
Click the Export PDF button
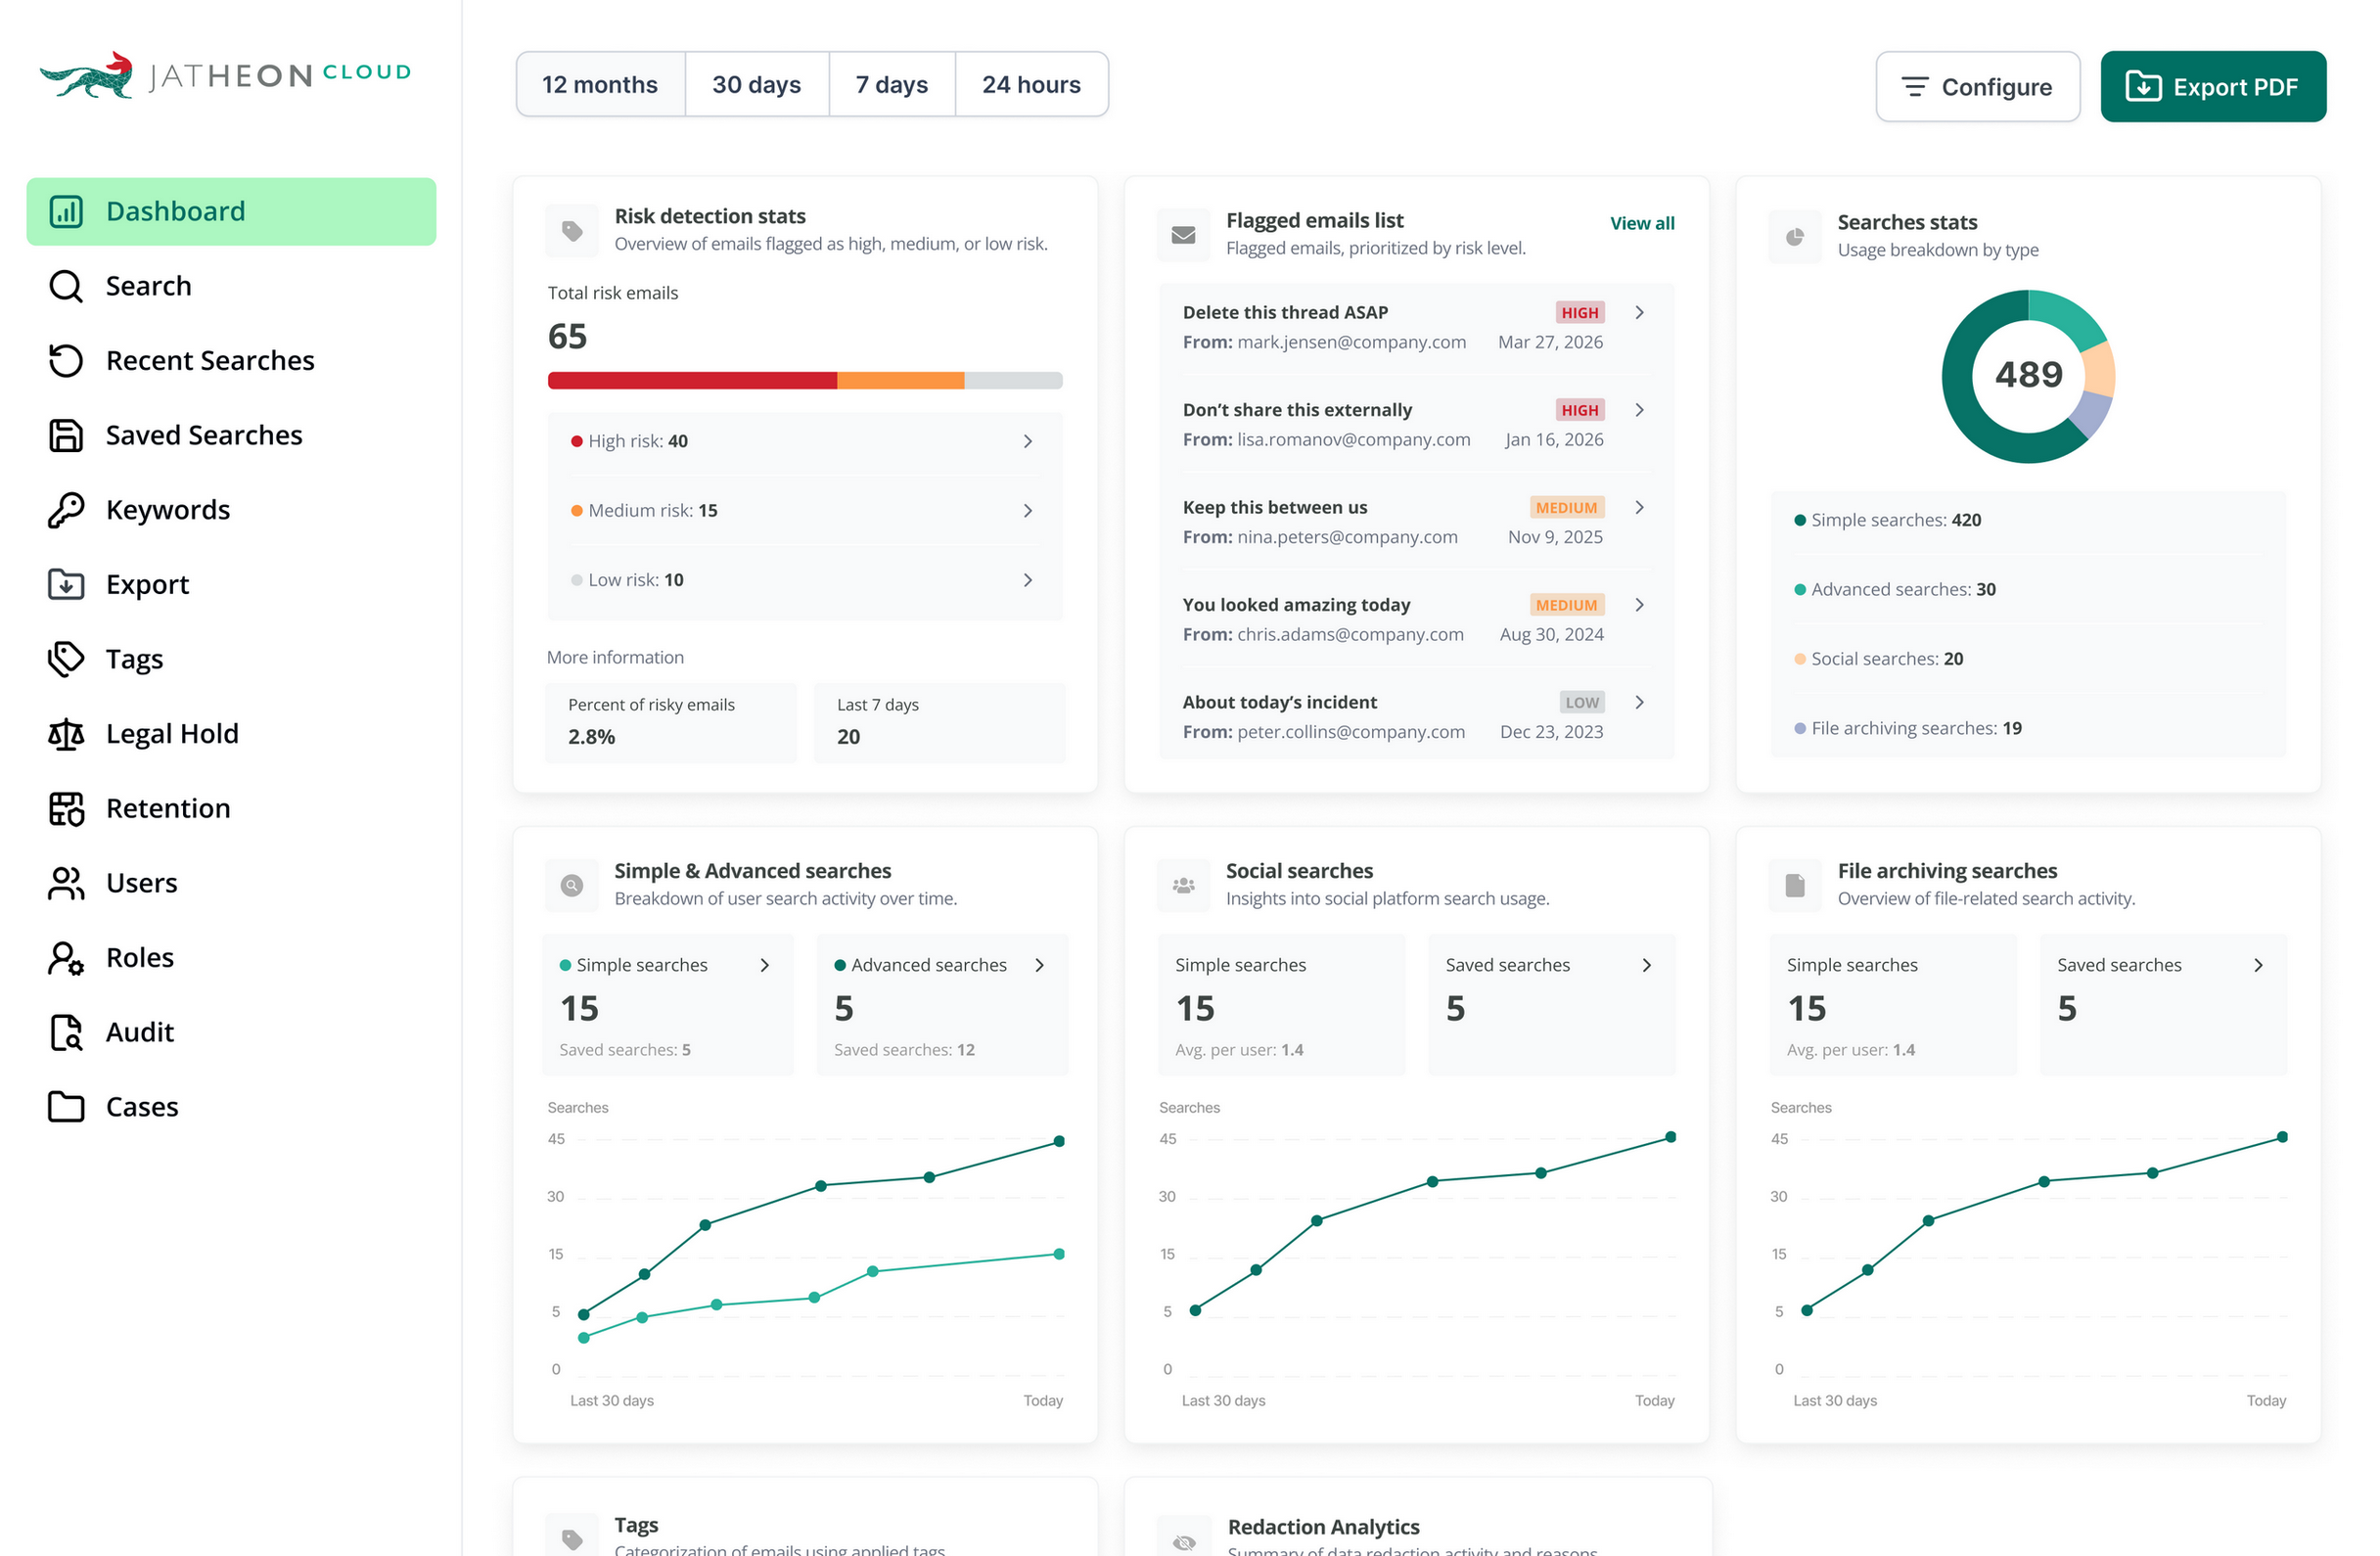point(2213,87)
